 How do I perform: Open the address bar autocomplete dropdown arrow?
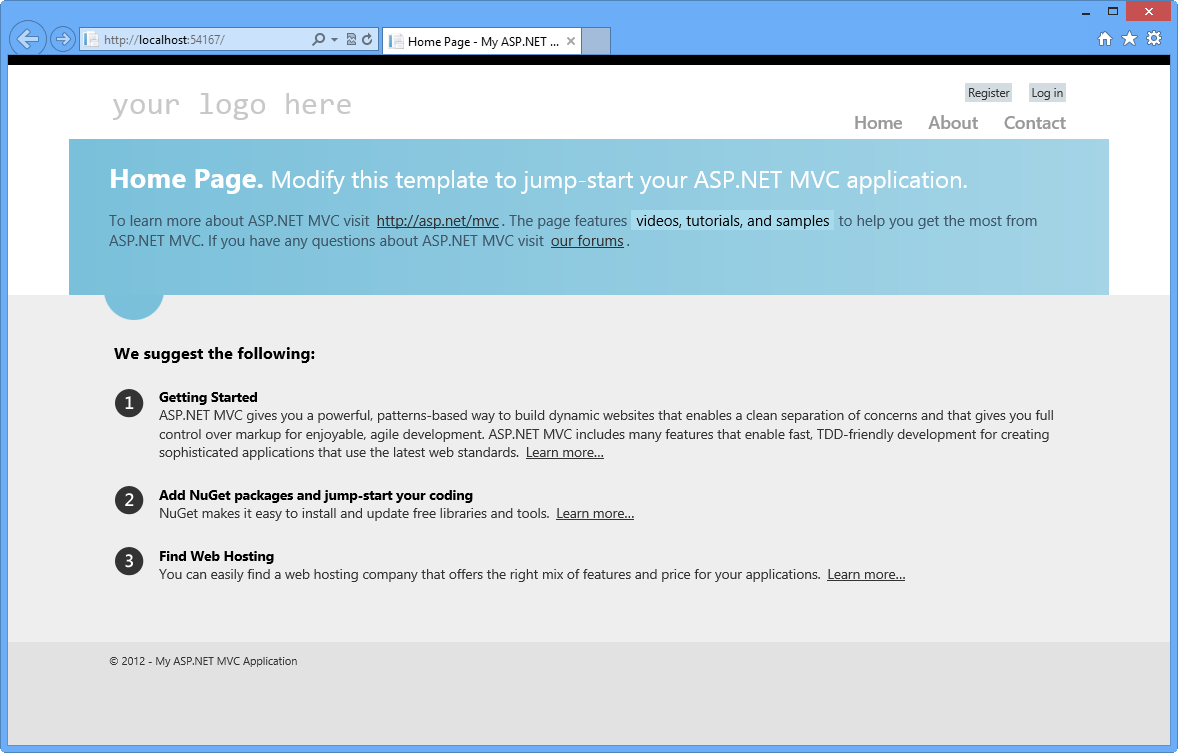click(335, 38)
